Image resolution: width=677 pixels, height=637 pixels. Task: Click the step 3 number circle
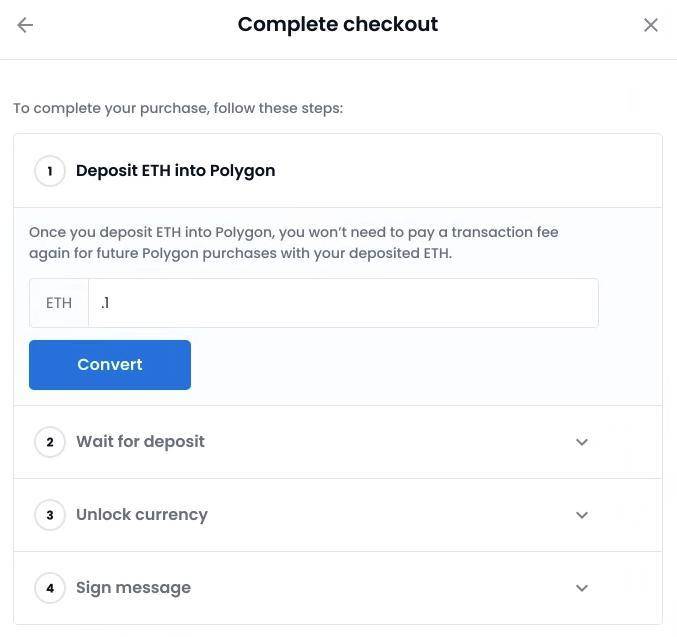tap(50, 515)
